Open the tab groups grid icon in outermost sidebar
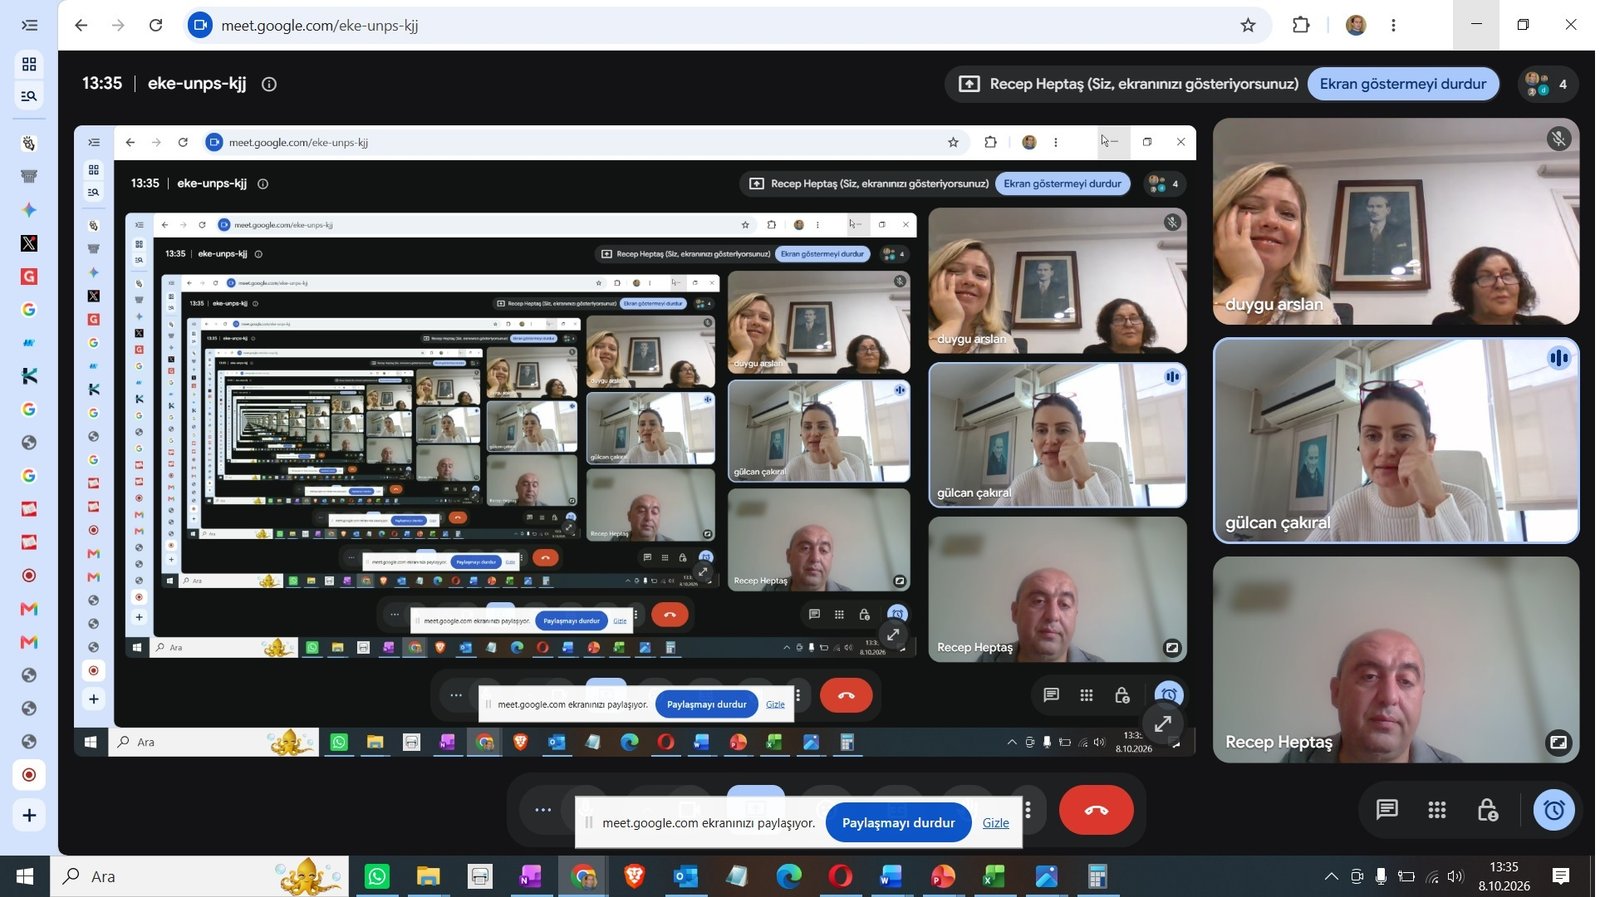Viewport: 1600px width, 897px height. pos(29,64)
